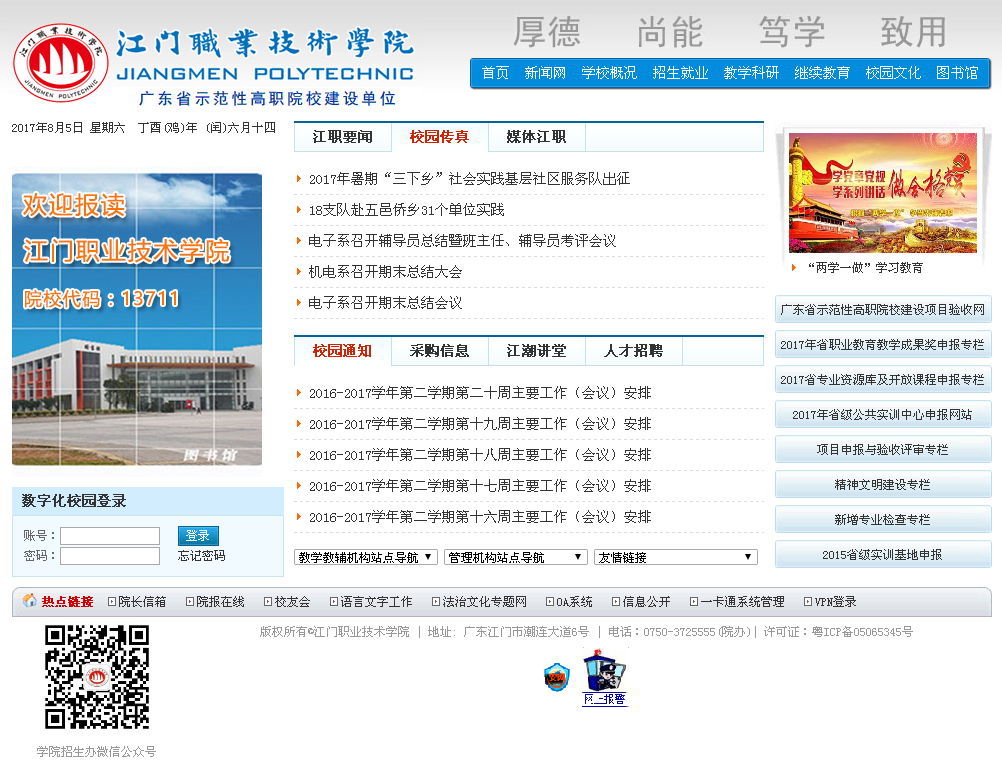The height and width of the screenshot is (770, 1002).
Task: Click the square icon before 院长信箱
Action: (112, 602)
